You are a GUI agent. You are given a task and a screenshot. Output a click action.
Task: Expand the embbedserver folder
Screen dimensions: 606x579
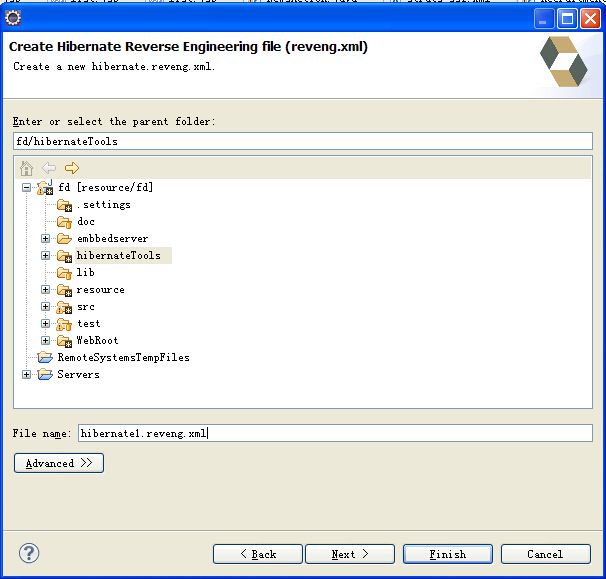click(x=45, y=238)
